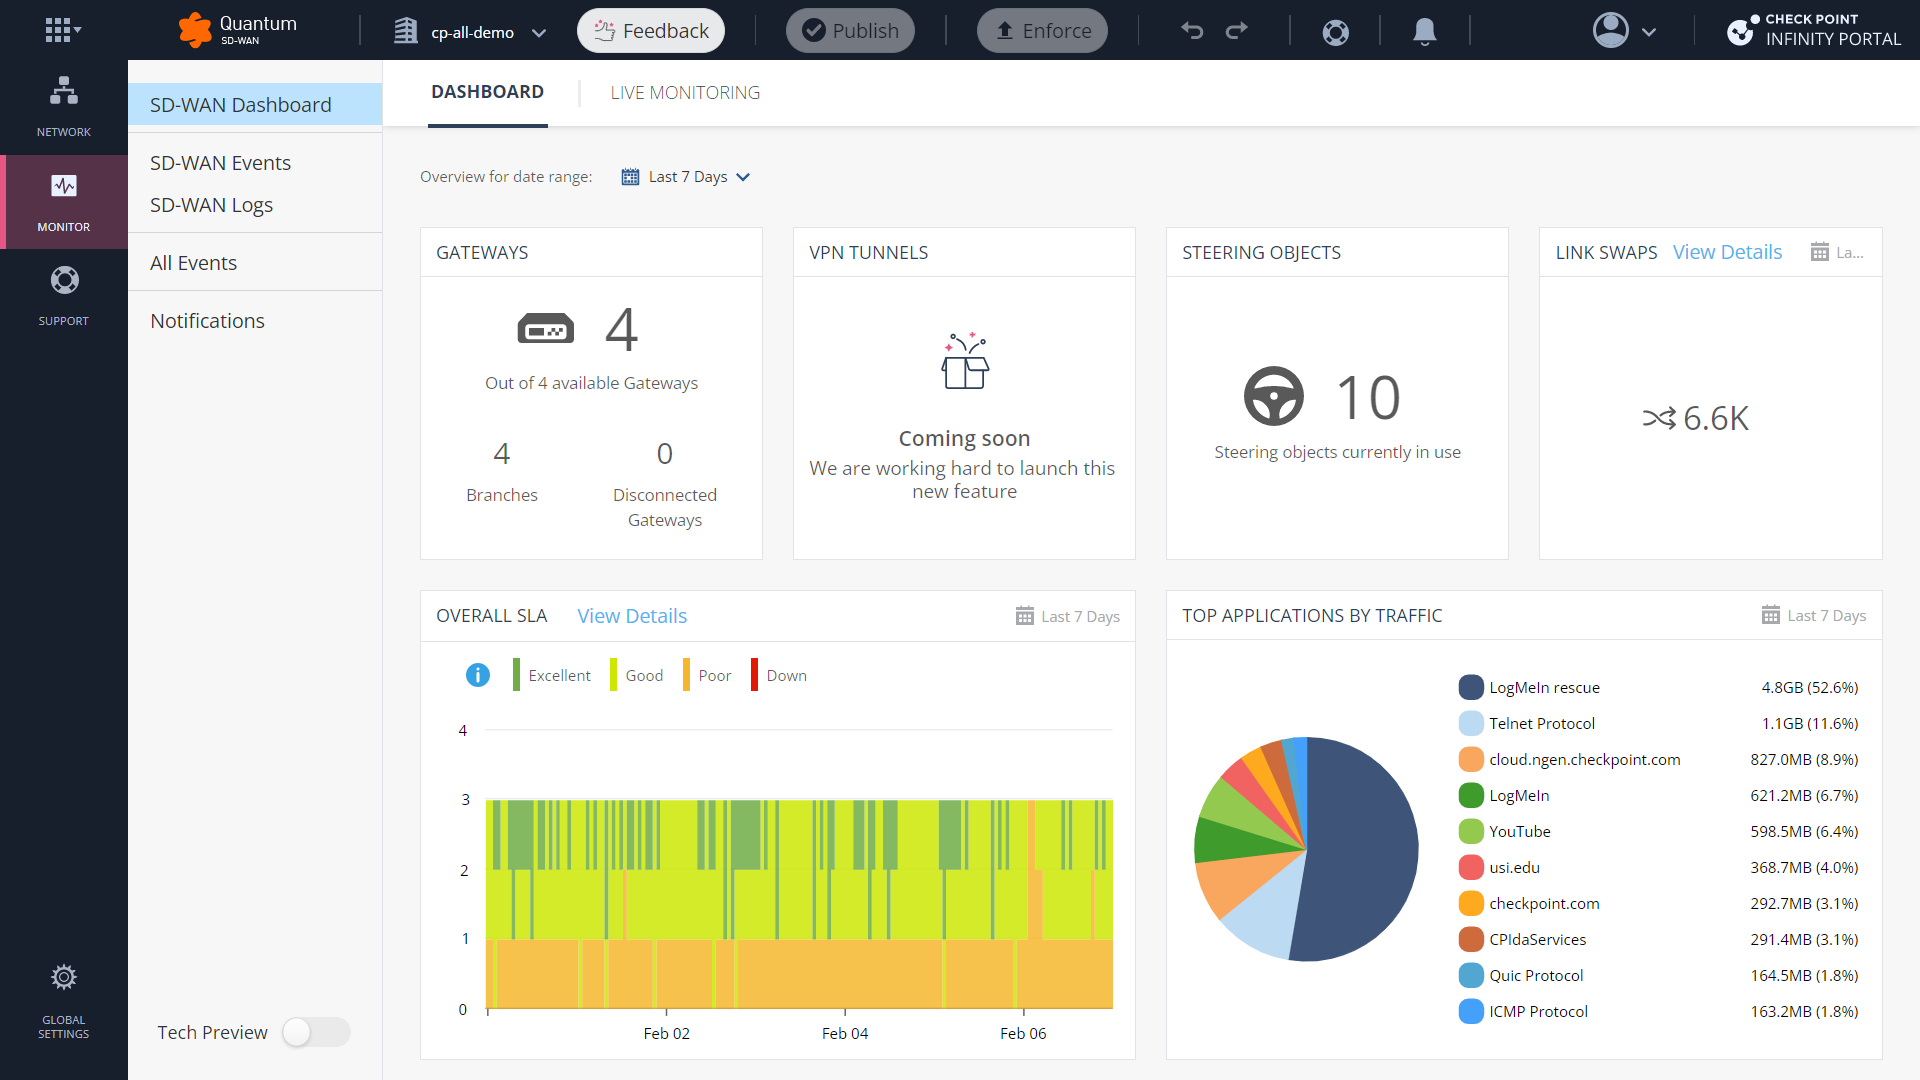Click the 10 steering objects value
Image resolution: width=1920 pixels, height=1080 pixels.
coord(1368,397)
